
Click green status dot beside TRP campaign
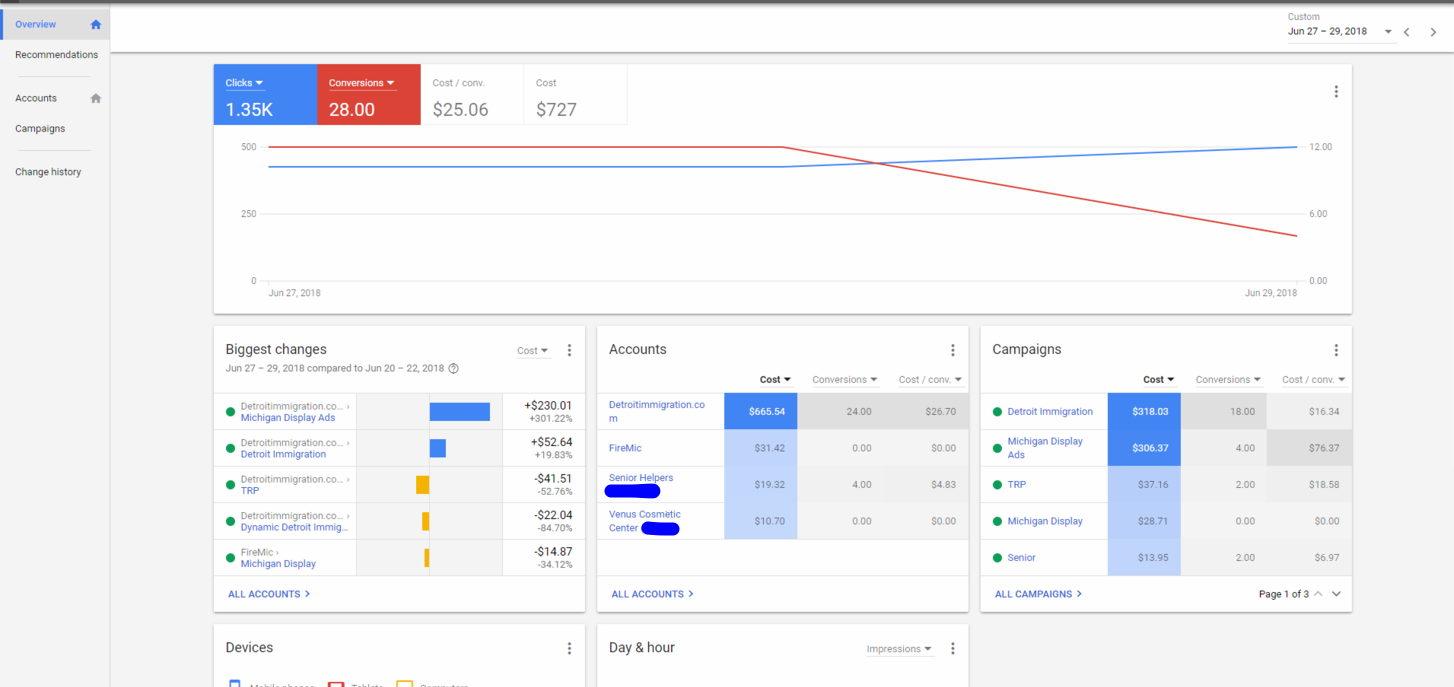997,485
